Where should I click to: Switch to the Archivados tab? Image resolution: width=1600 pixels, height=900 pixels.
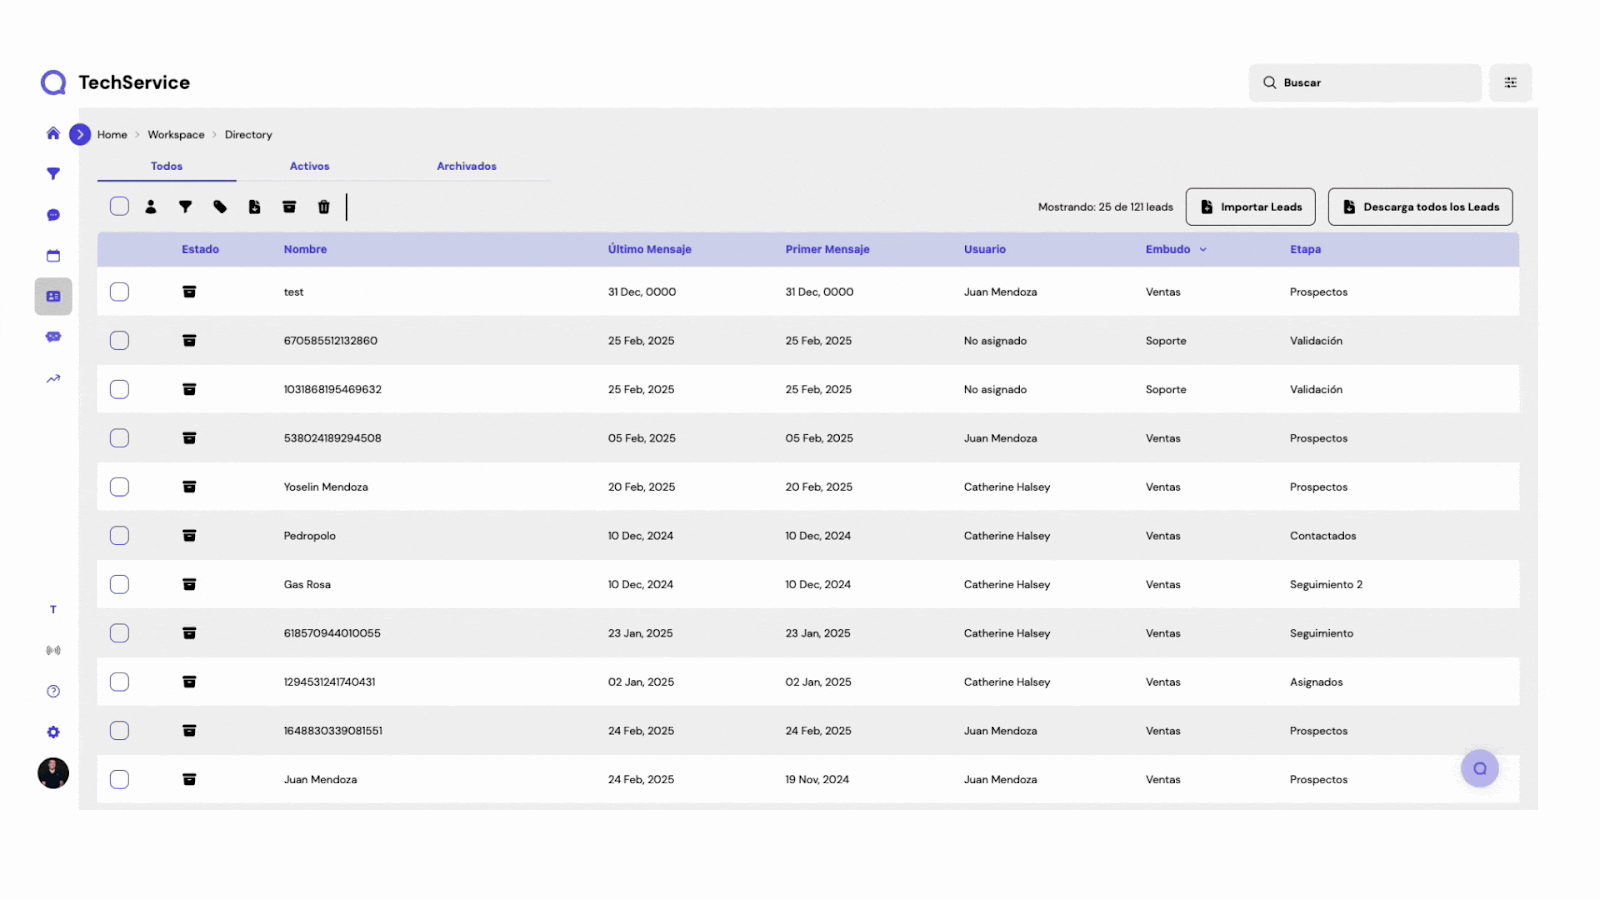coord(466,166)
